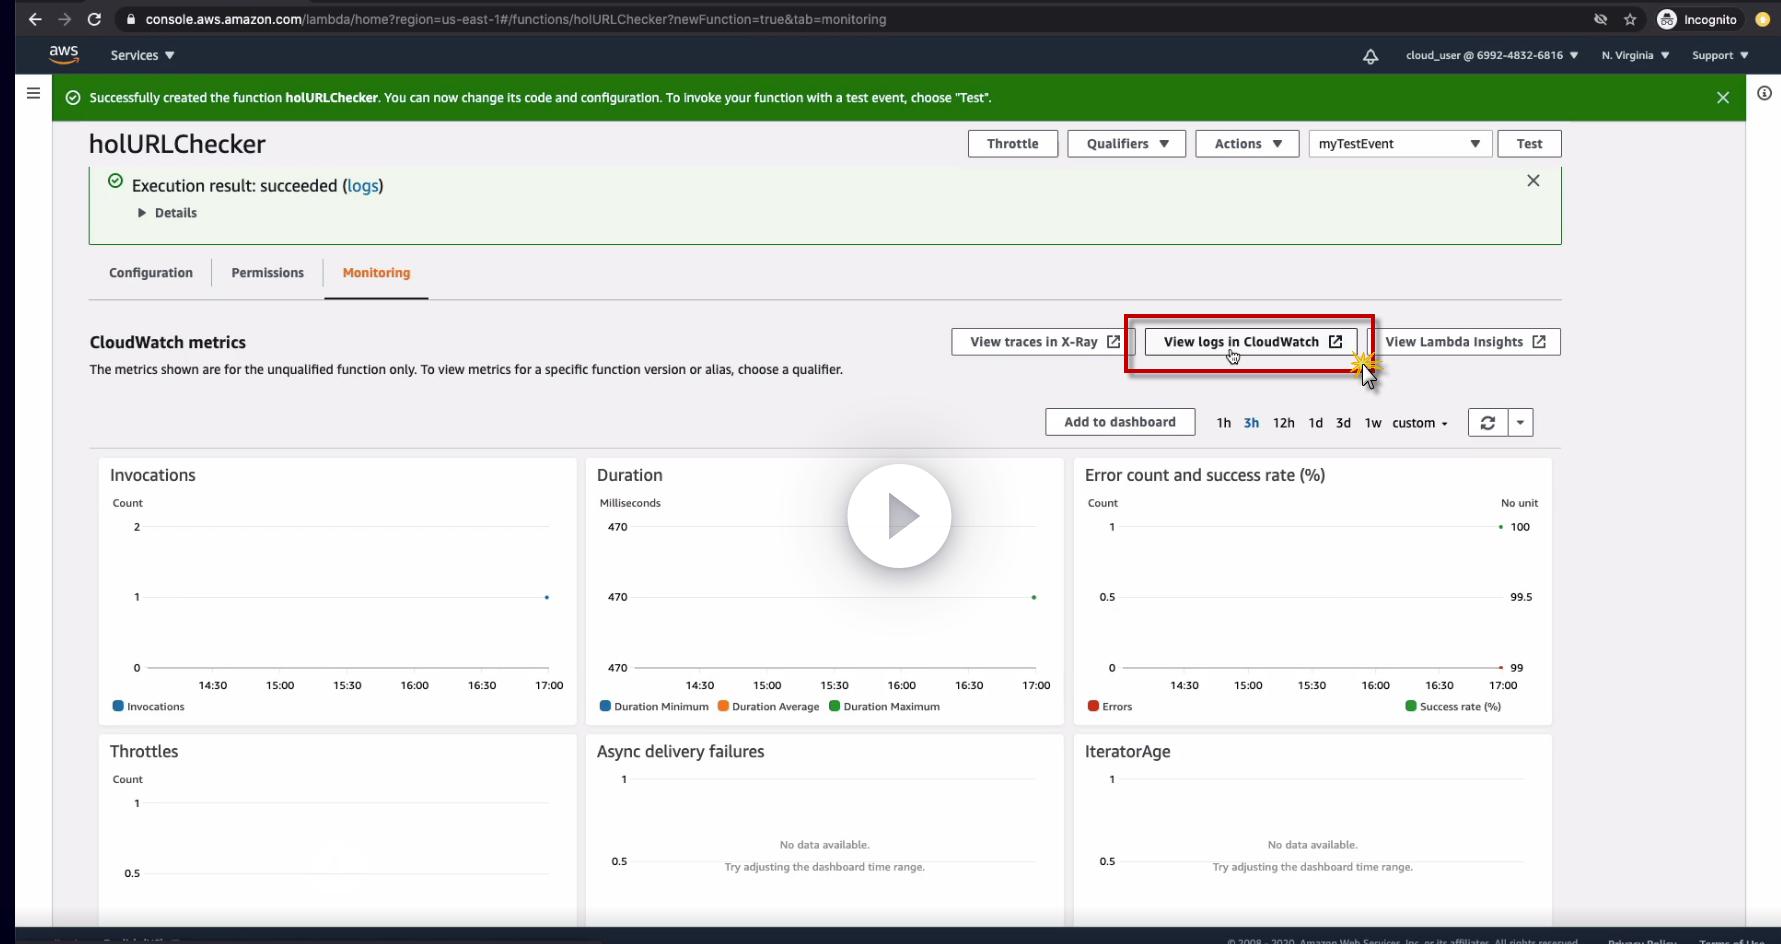The height and width of the screenshot is (944, 1781).
Task: Click the site lock icon in address bar
Action: tap(130, 19)
